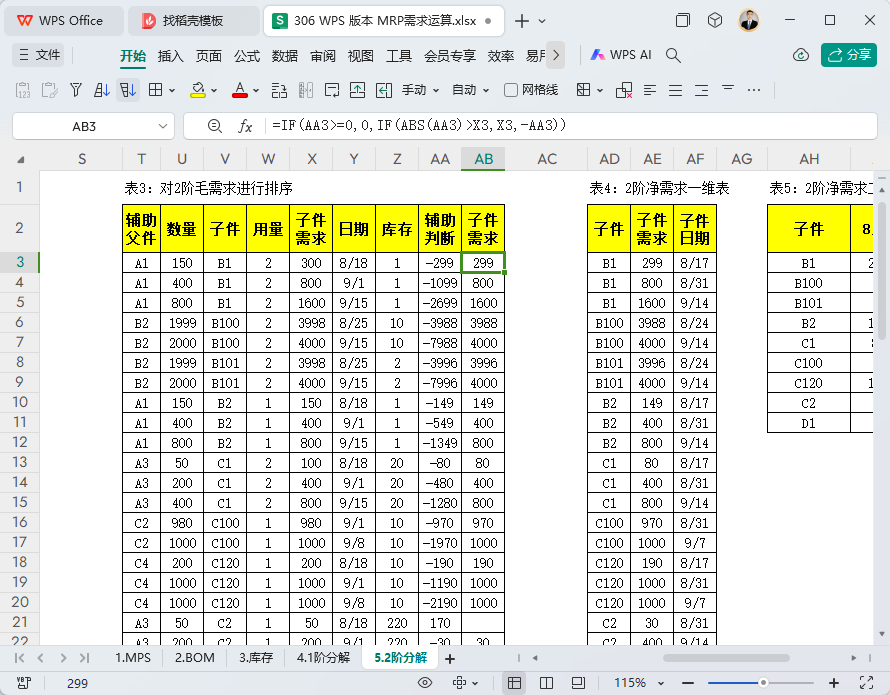
Task: Go to the first sheet arrow
Action: coord(19,658)
